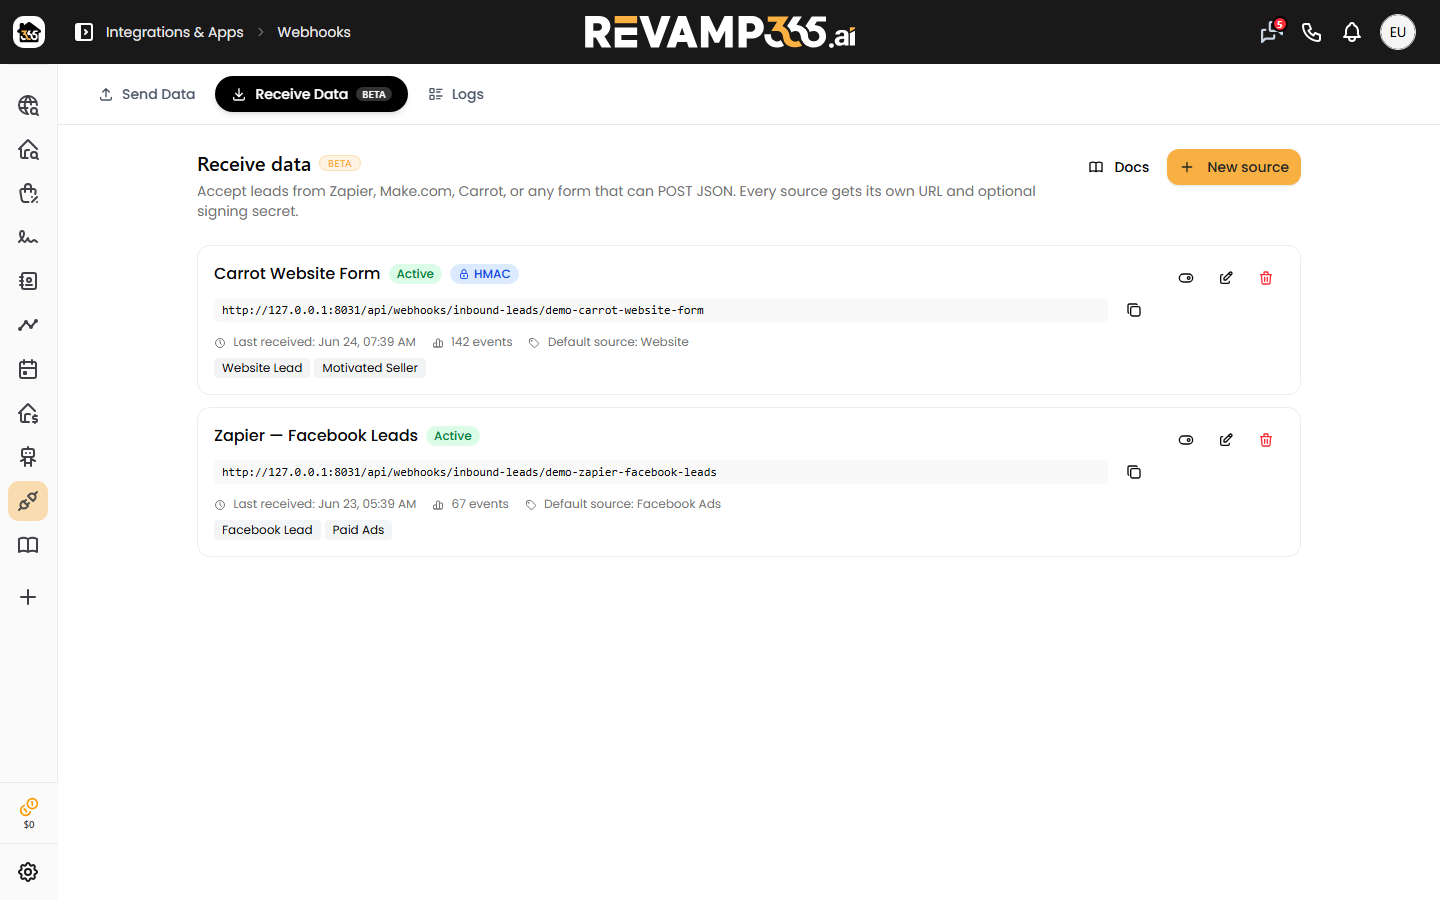Screen dimensions: 1440x900
Task: Edit the Zapier — Facebook Leads source
Action: point(1226,440)
